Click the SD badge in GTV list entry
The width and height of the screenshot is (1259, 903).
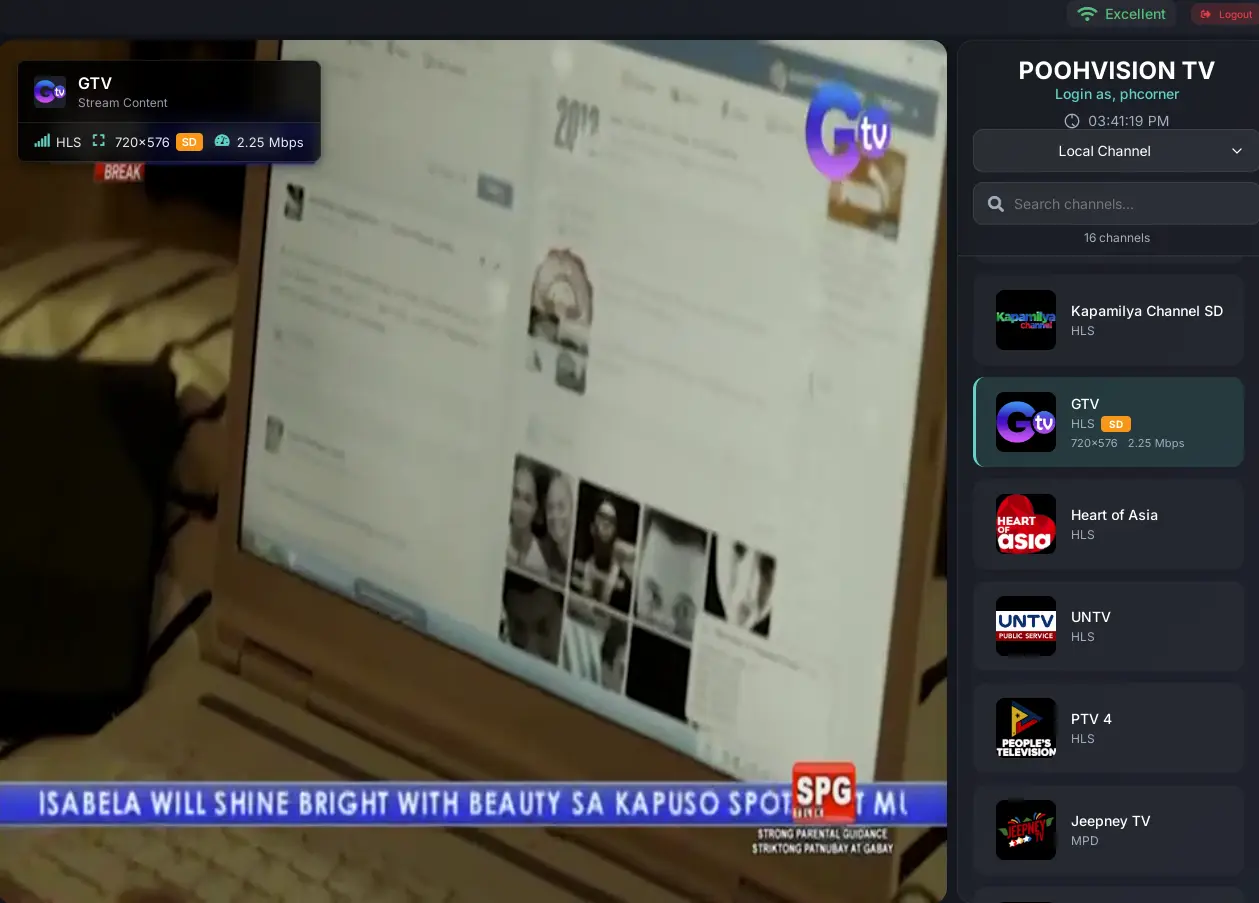pyautogui.click(x=1116, y=424)
